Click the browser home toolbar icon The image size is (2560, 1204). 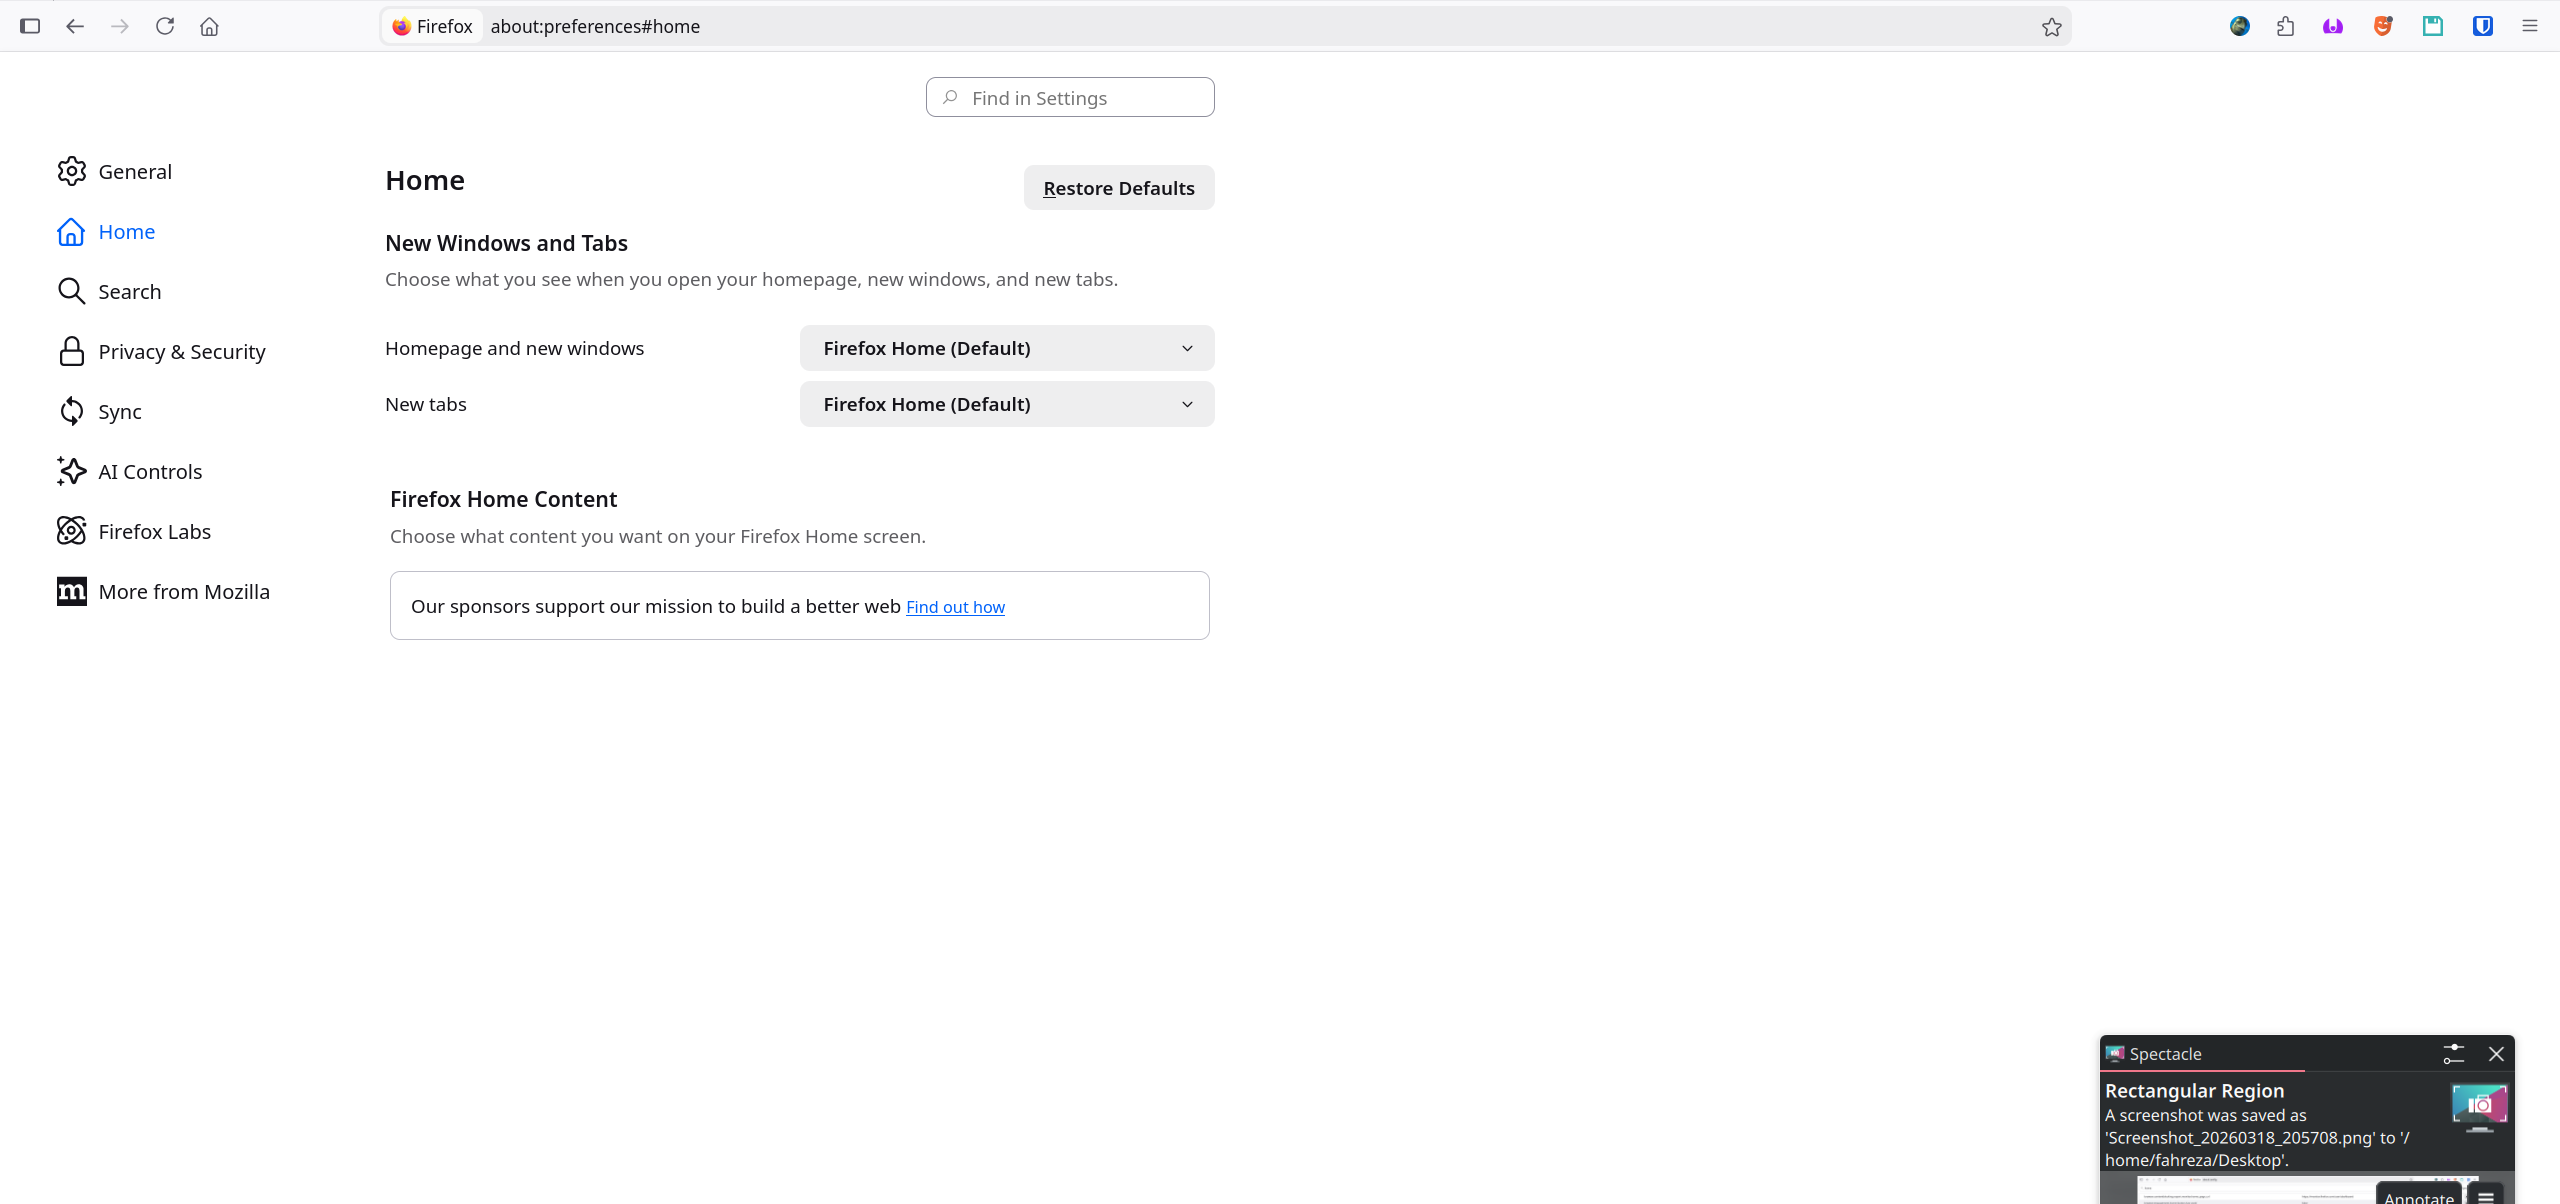(x=209, y=27)
